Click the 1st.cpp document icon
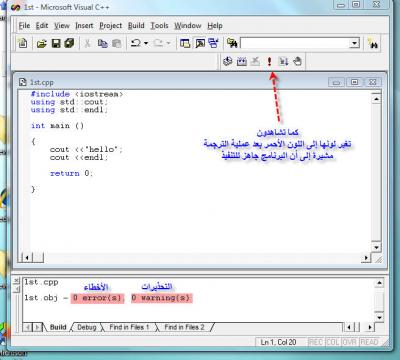400x360 pixels. [22, 82]
